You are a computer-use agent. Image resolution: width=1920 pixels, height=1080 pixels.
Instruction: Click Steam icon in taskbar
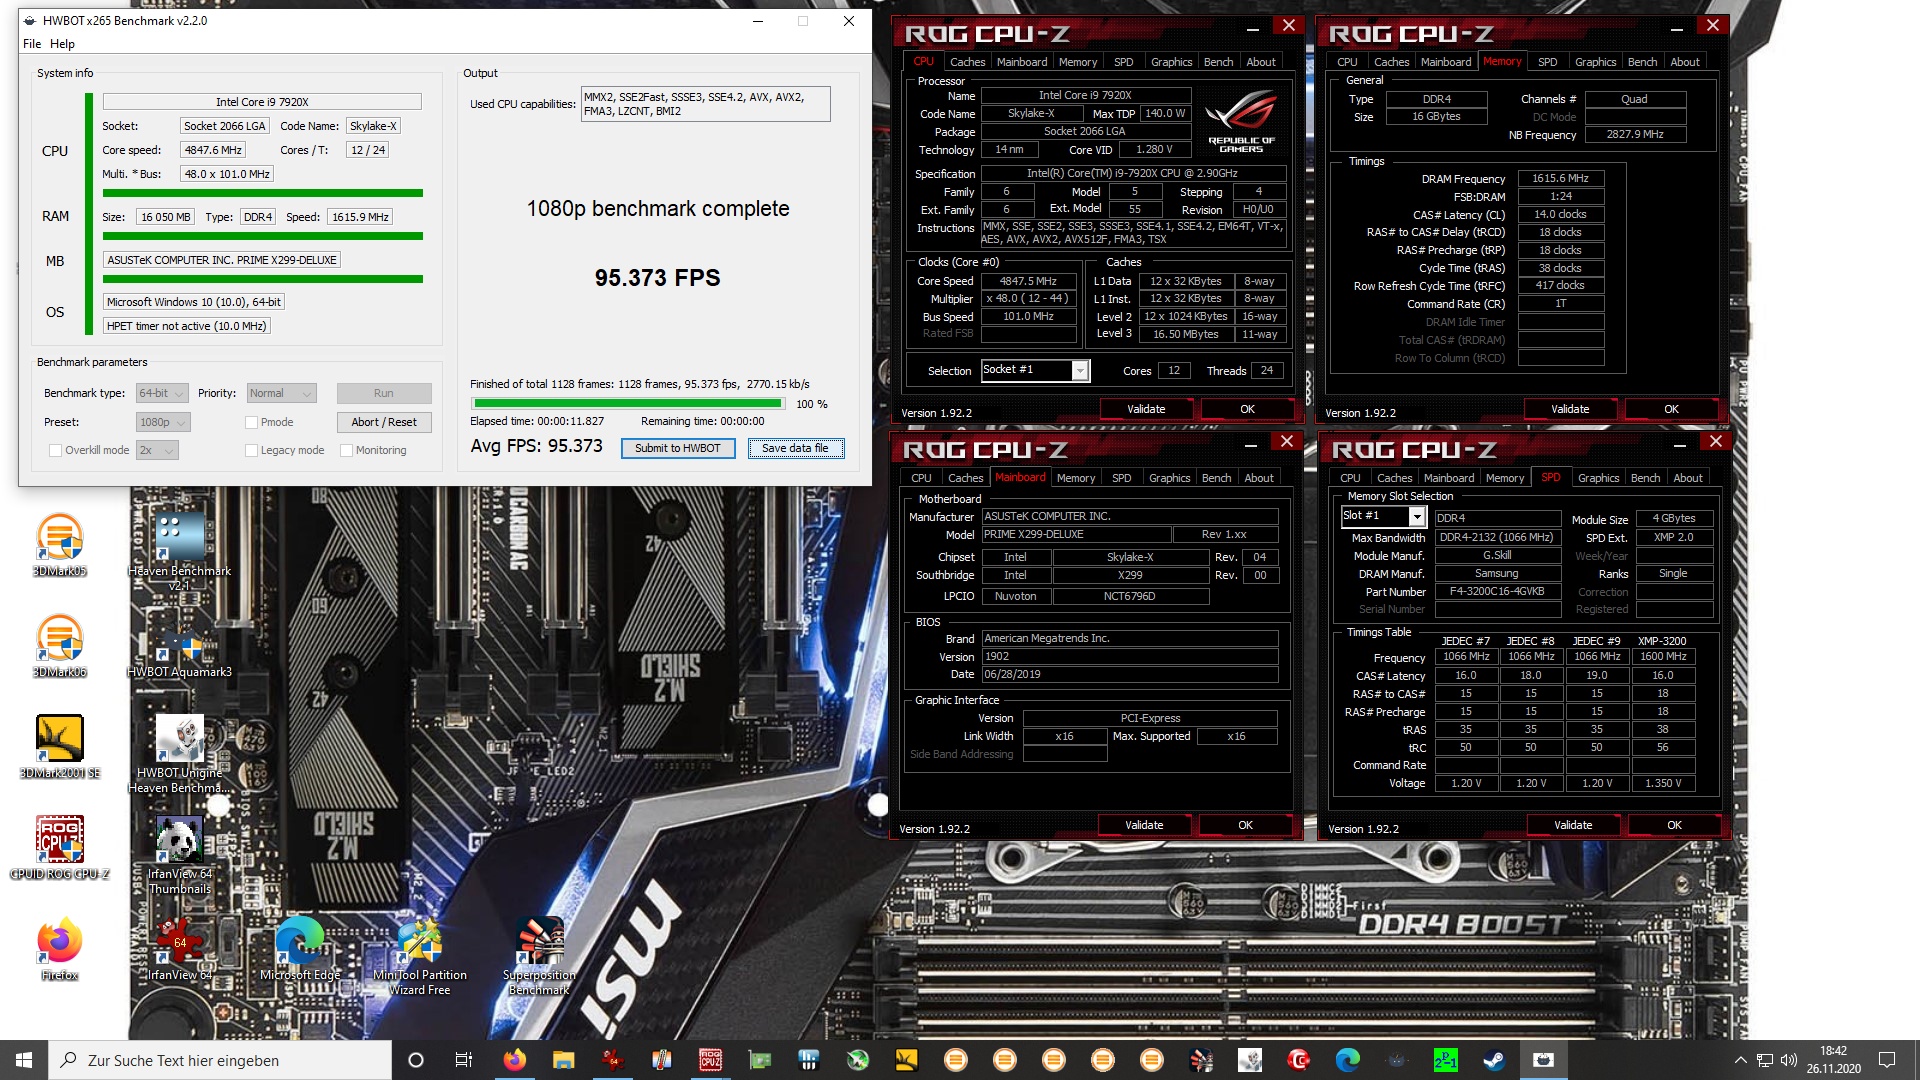point(1494,1060)
